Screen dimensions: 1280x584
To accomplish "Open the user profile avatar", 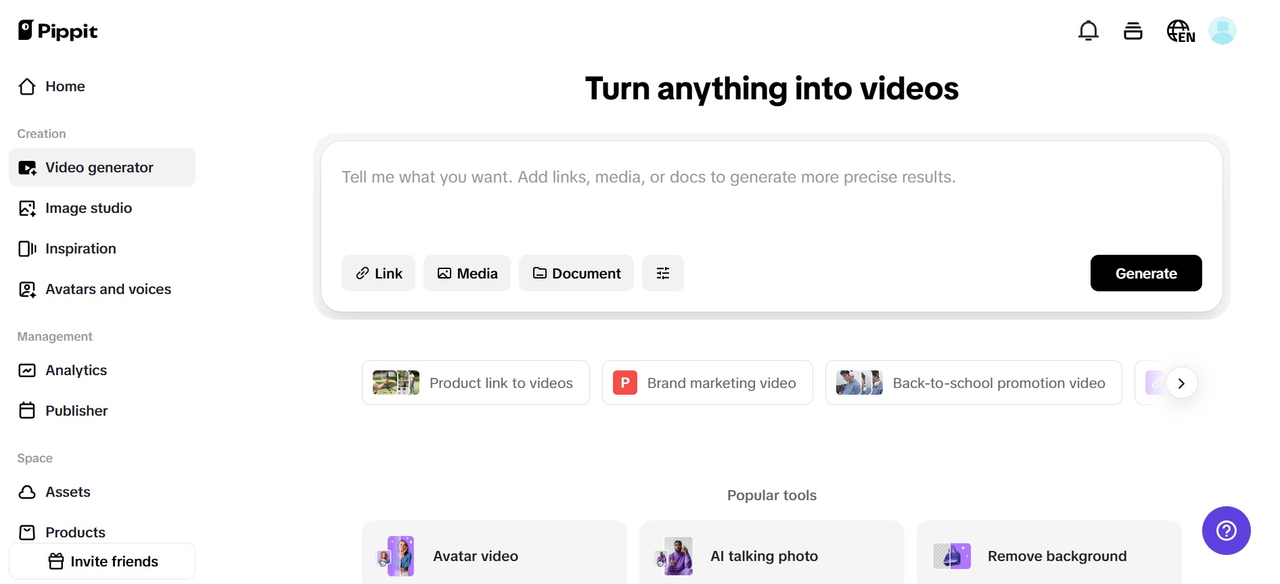I will point(1222,31).
